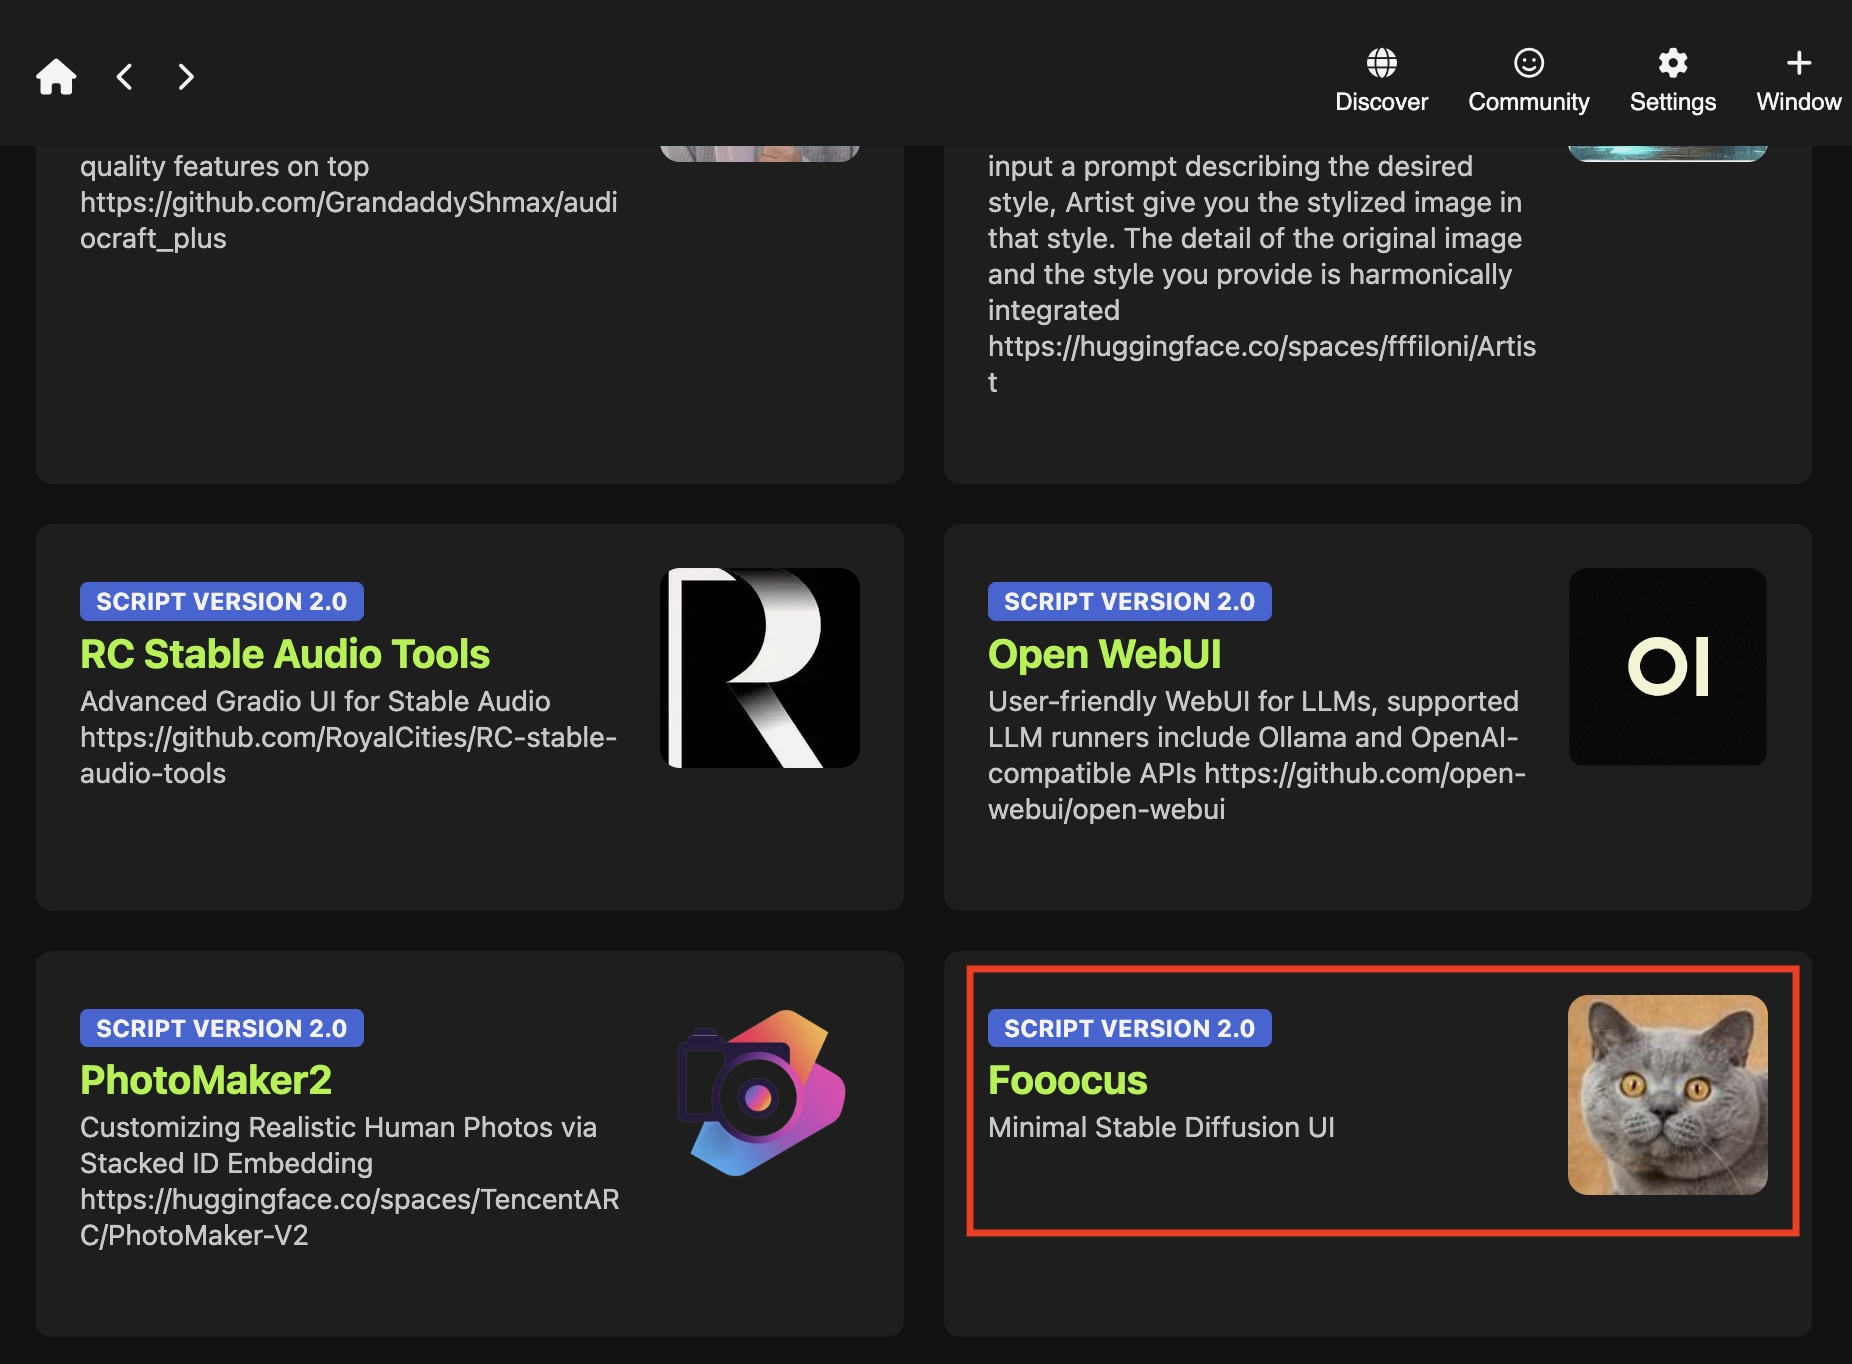Open a new Window with the plus button
Image resolution: width=1852 pixels, height=1364 pixels.
[x=1798, y=80]
